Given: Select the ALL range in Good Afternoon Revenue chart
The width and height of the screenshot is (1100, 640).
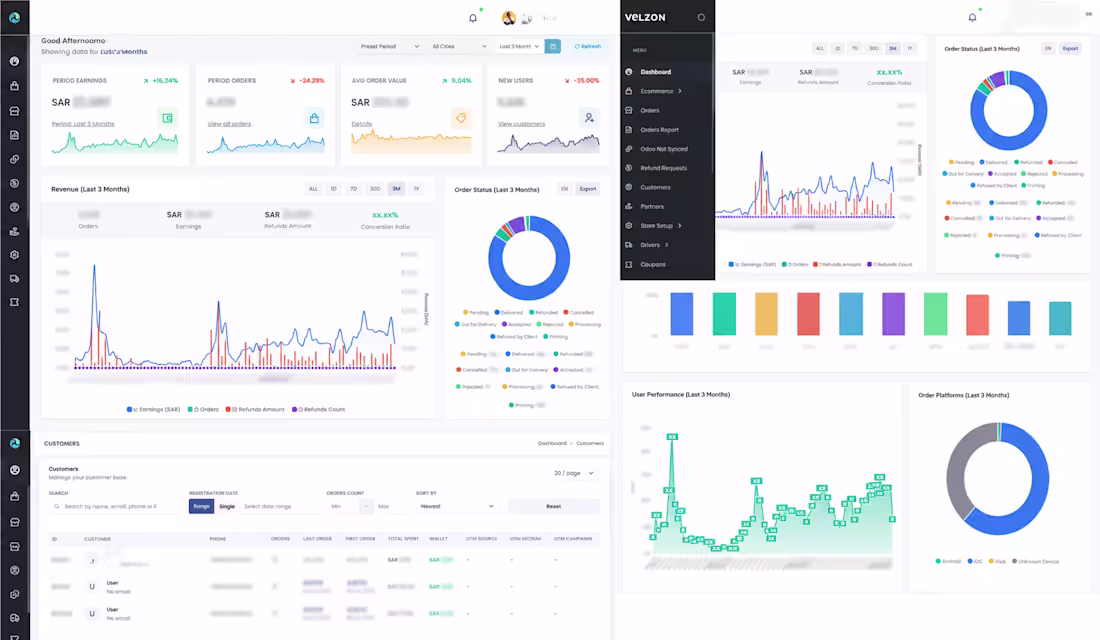Looking at the screenshot, I should (x=314, y=189).
